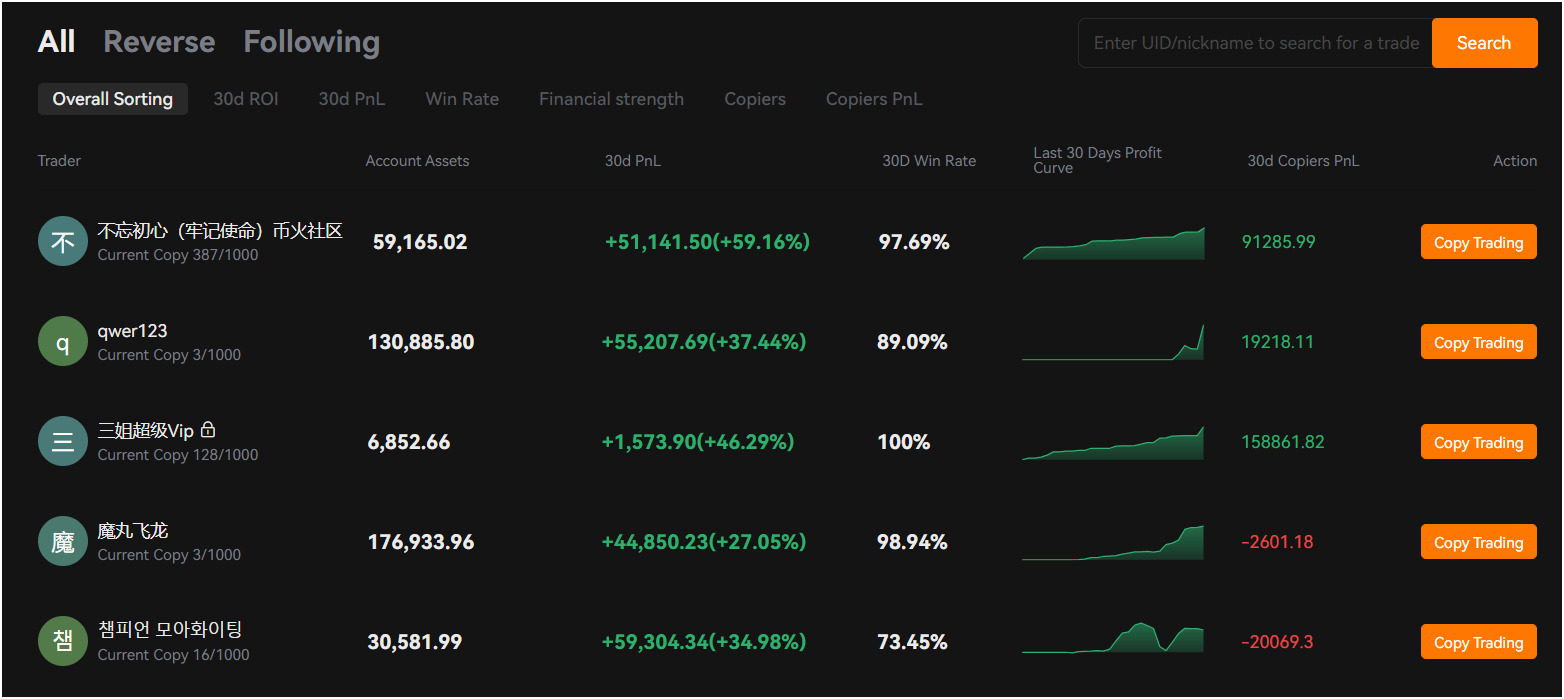1564x699 pixels.
Task: Click the lock icon beside 三姐超级Vip
Action: point(208,430)
